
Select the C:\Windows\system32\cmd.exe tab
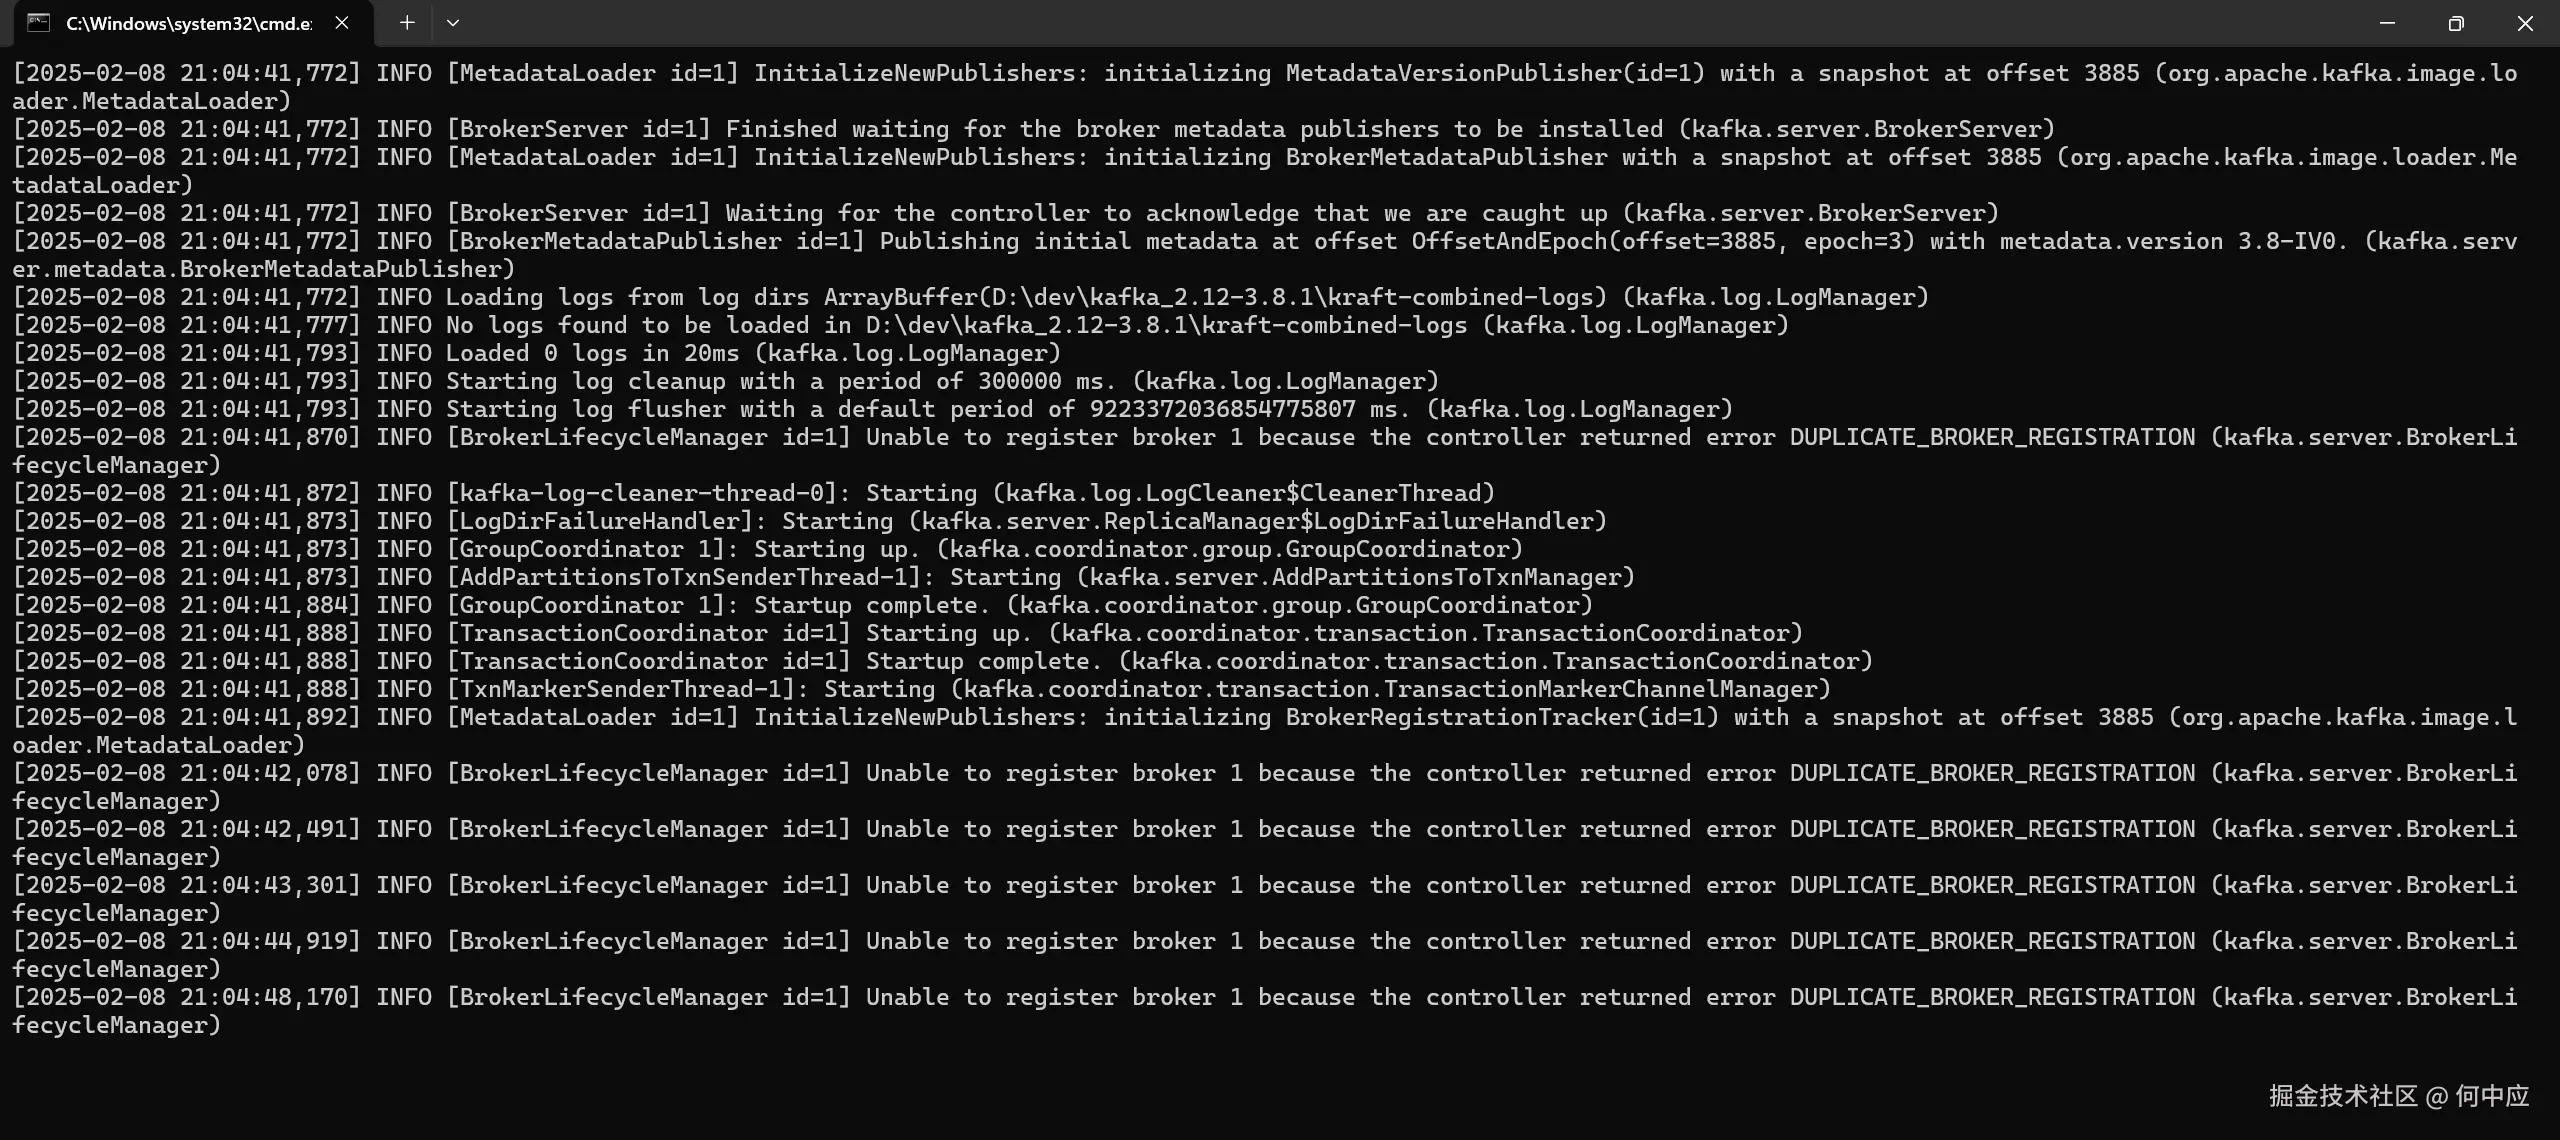coord(188,24)
